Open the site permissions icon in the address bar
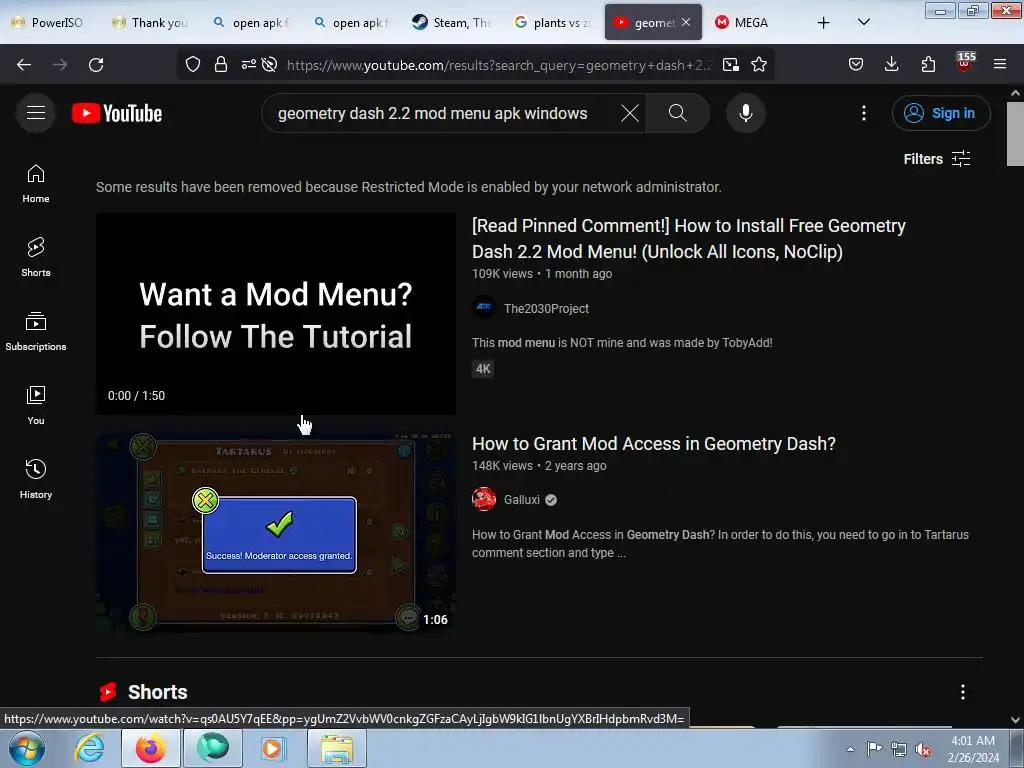 249,65
